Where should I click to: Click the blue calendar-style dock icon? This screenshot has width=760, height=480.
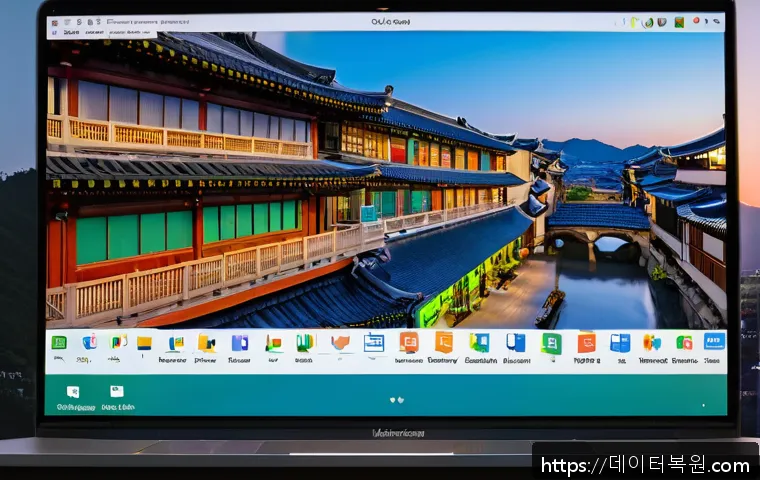point(374,343)
